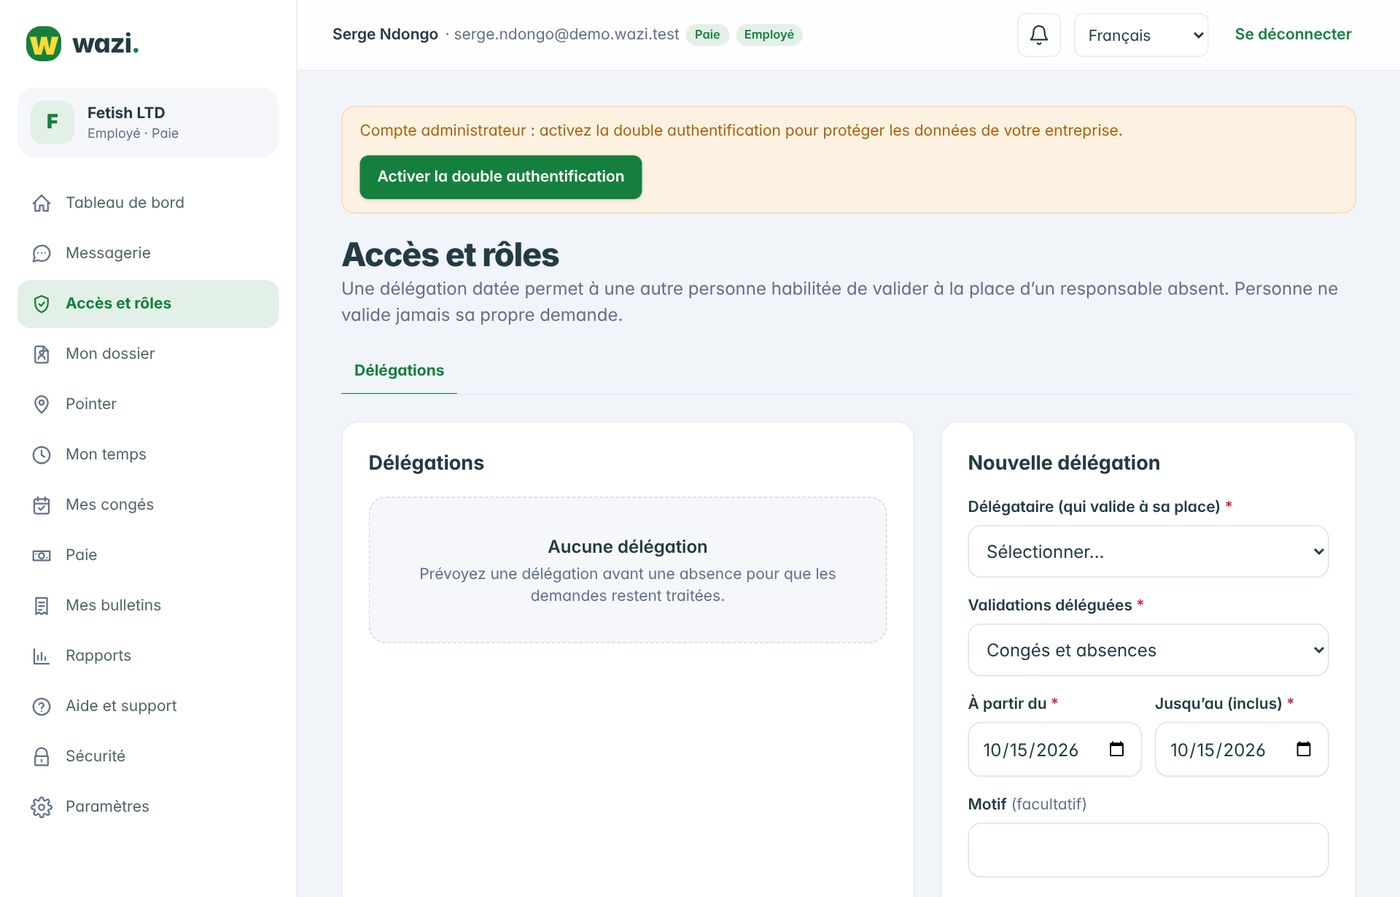
Task: Open the Validations déléguées dropdown
Action: click(1148, 650)
